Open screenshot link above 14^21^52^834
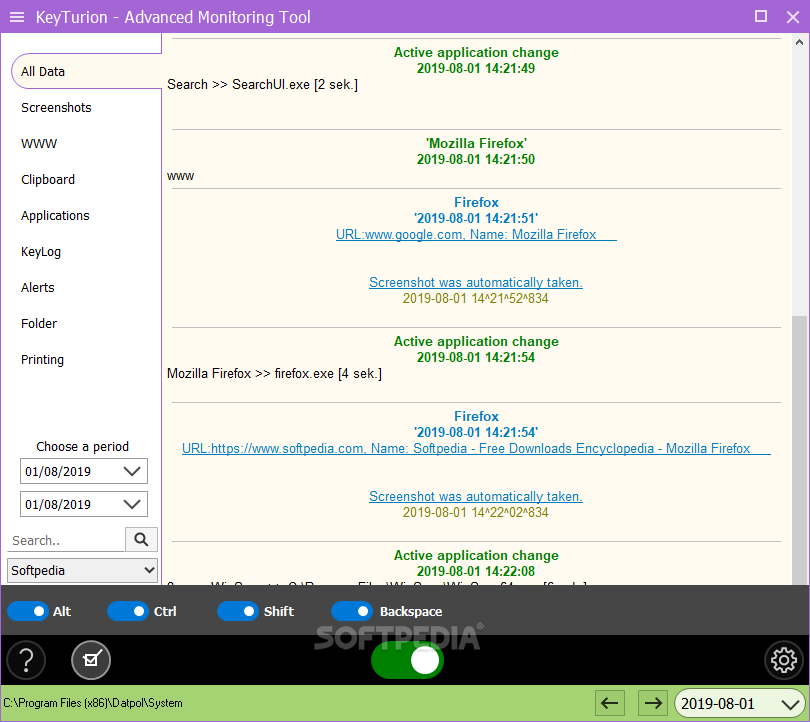This screenshot has height=722, width=810. pos(476,282)
